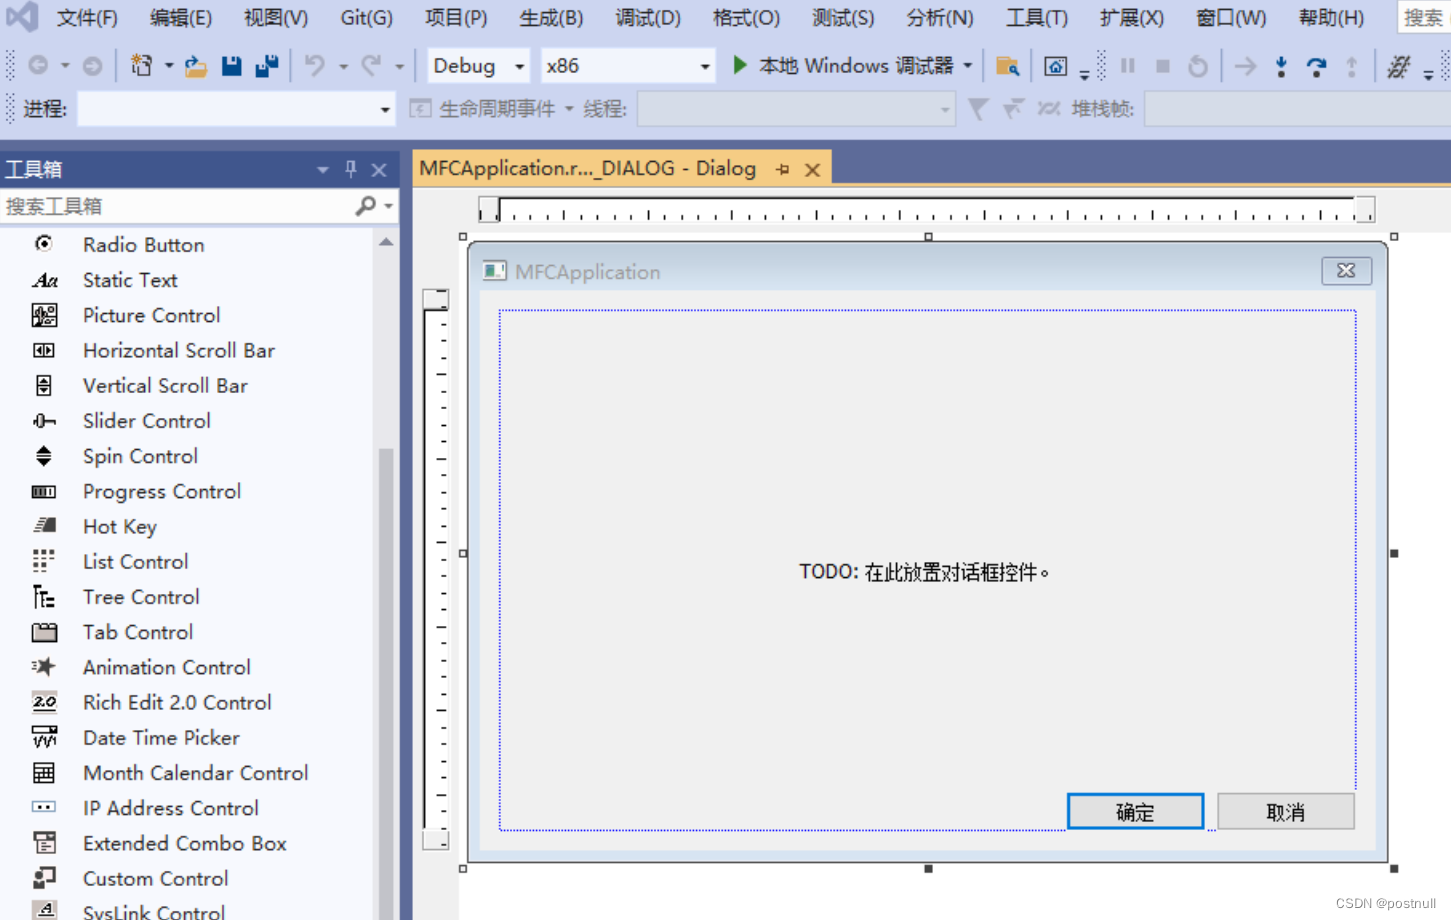This screenshot has width=1451, height=920.
Task: Click the top search box
Action: (1423, 18)
